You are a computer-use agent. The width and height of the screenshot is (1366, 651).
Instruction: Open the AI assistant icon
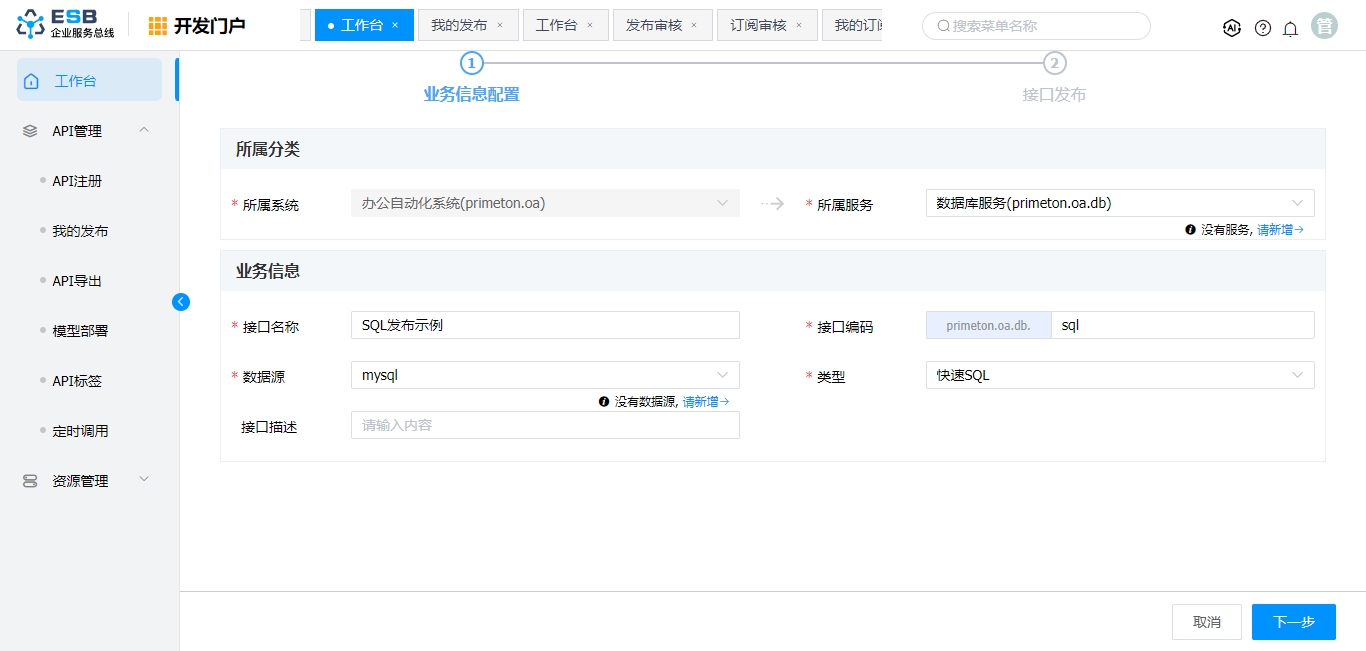pos(1232,28)
